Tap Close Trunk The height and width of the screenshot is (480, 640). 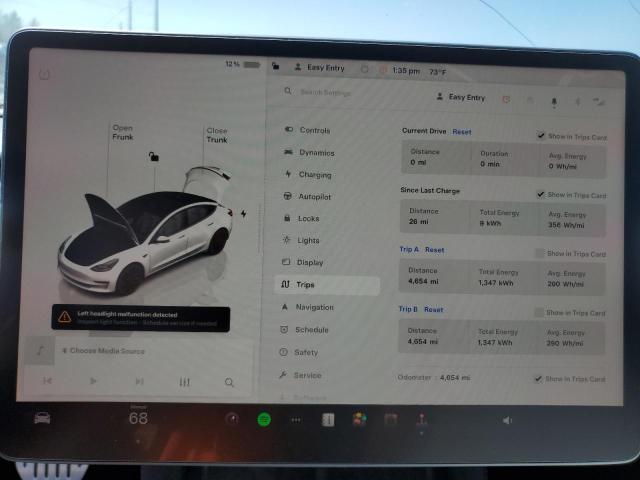217,135
